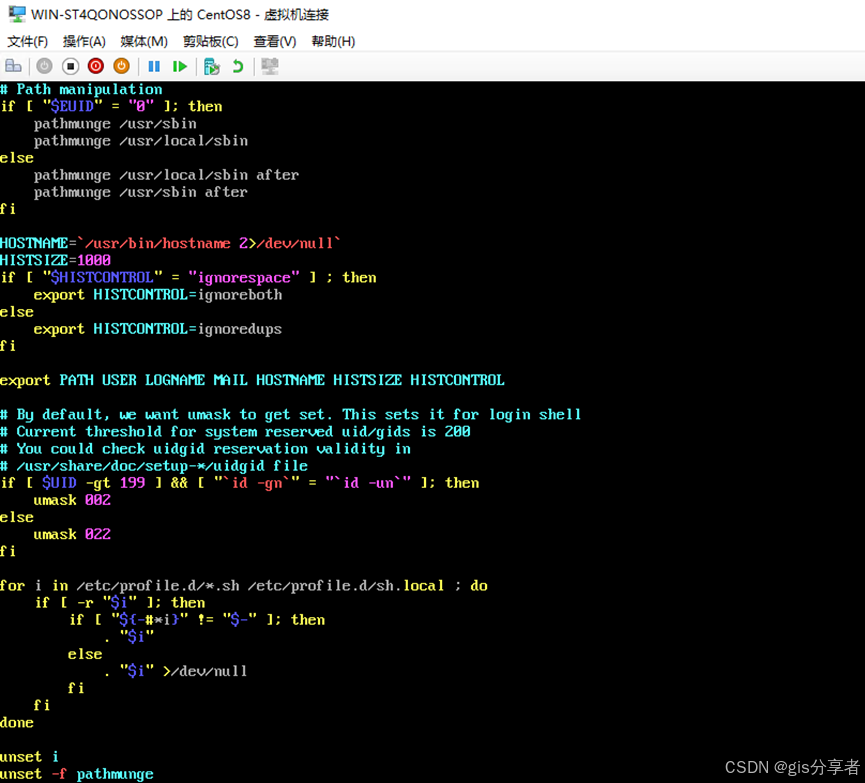Click 'export HISTCONTROL=ignoreboth' text
The image size is (865, 783).
pyautogui.click(x=158, y=295)
